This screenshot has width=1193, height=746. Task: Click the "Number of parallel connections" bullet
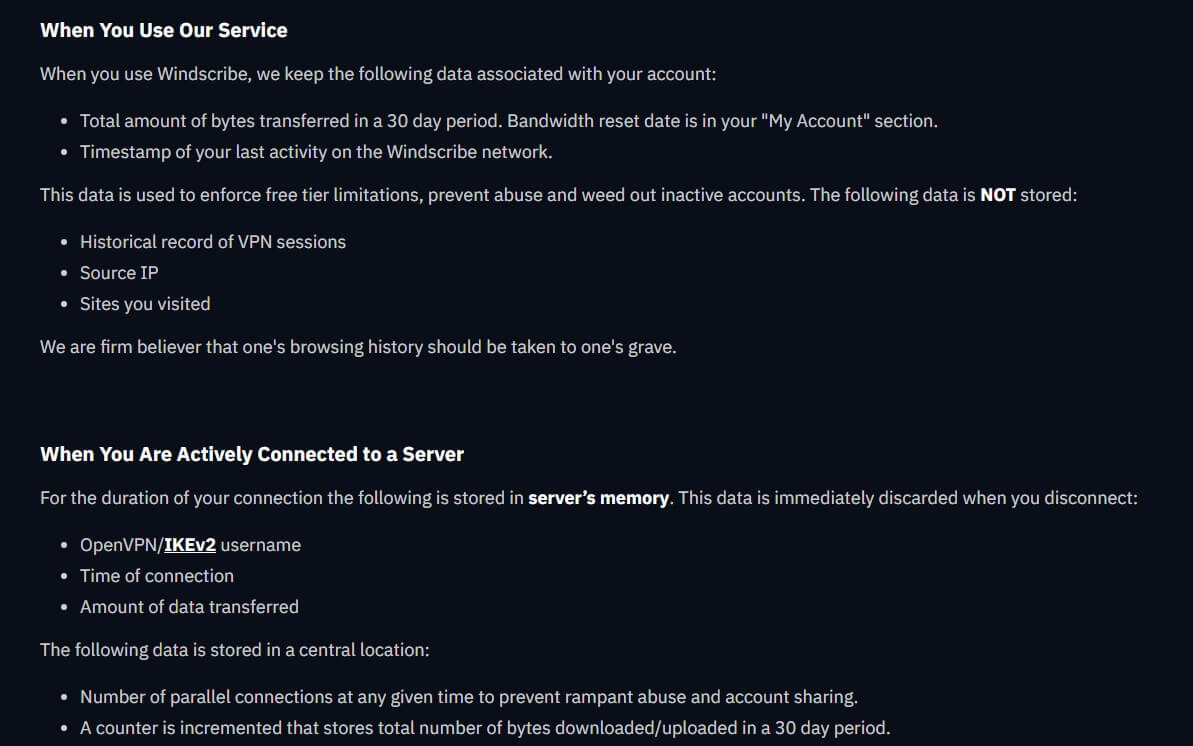(469, 697)
